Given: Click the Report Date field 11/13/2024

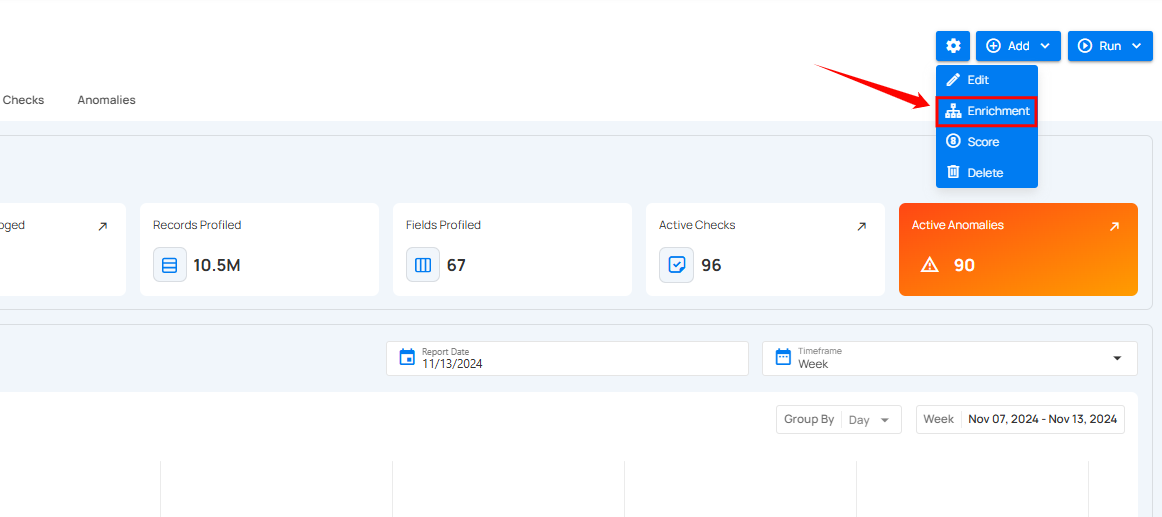Looking at the screenshot, I should point(567,358).
